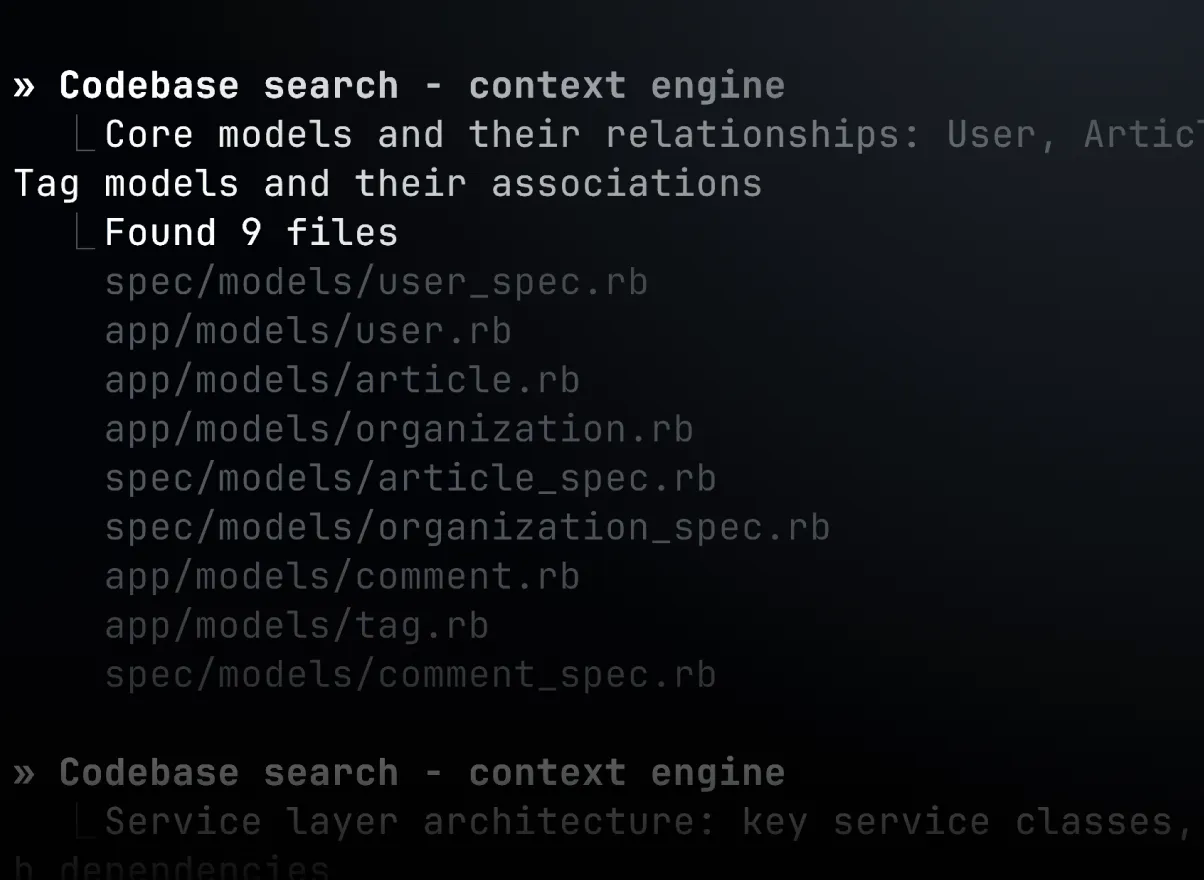This screenshot has height=880, width=1204.
Task: Open app/models/organization.rb from results
Action: point(399,430)
